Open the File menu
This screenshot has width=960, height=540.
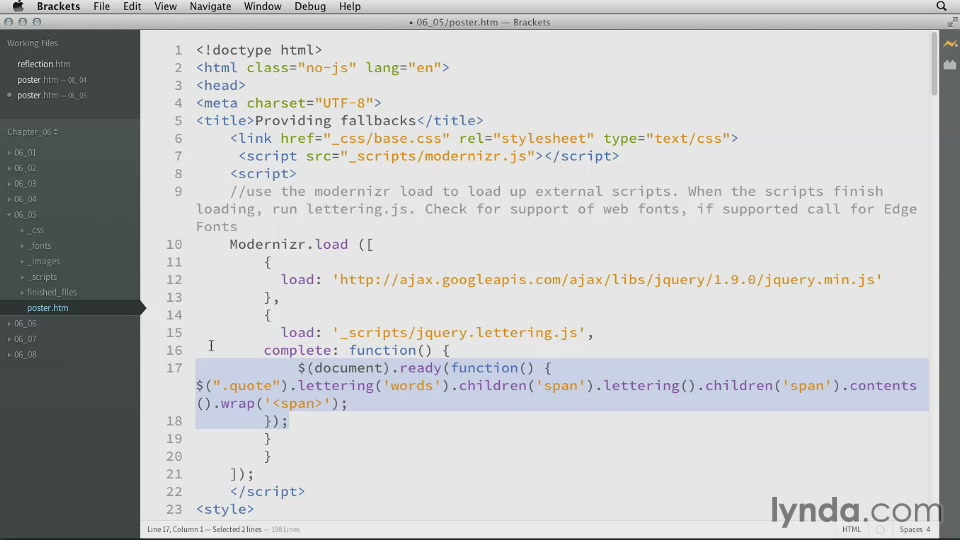(x=102, y=6)
